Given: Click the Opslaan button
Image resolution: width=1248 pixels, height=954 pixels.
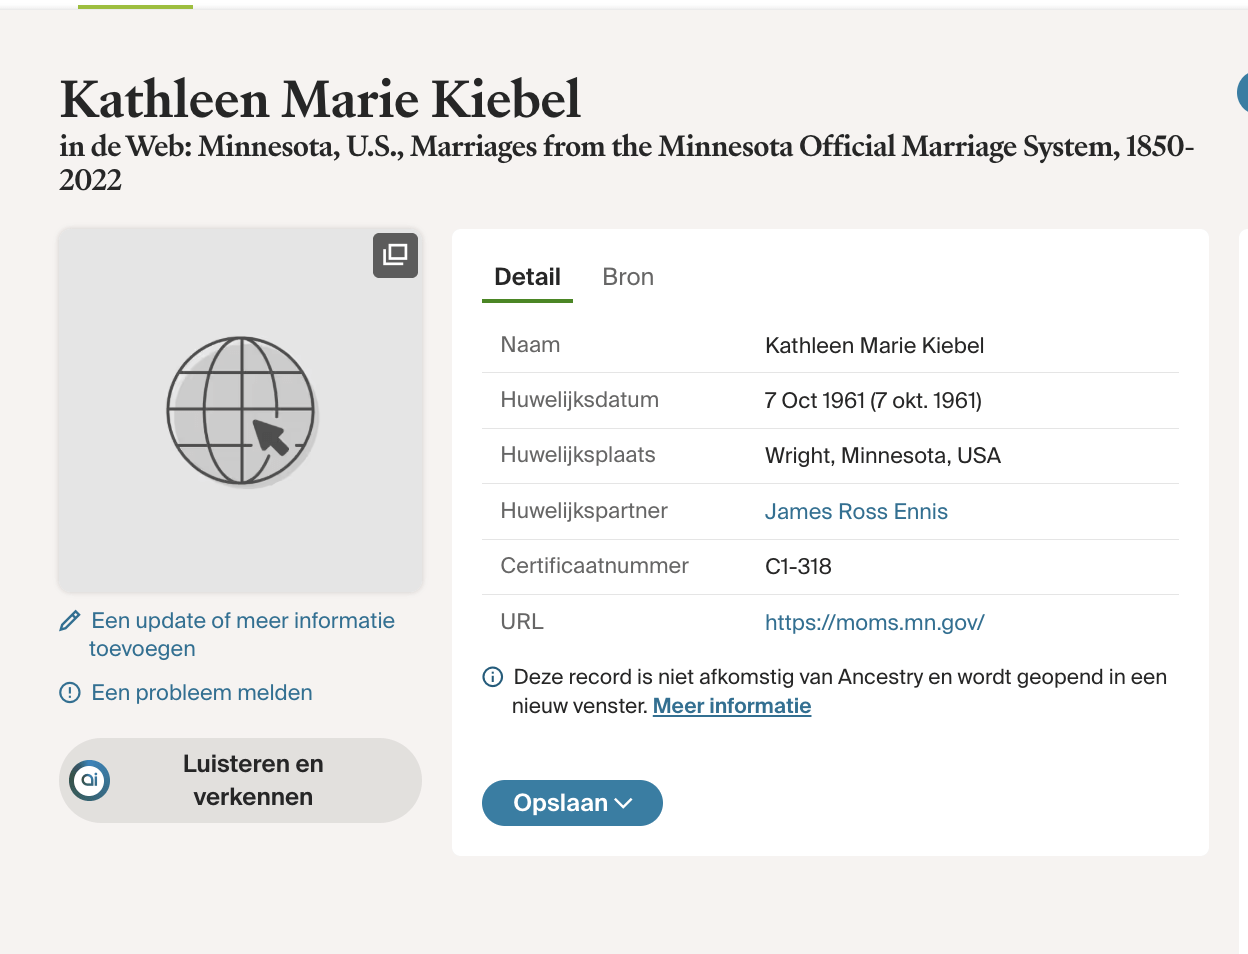Looking at the screenshot, I should pos(572,803).
